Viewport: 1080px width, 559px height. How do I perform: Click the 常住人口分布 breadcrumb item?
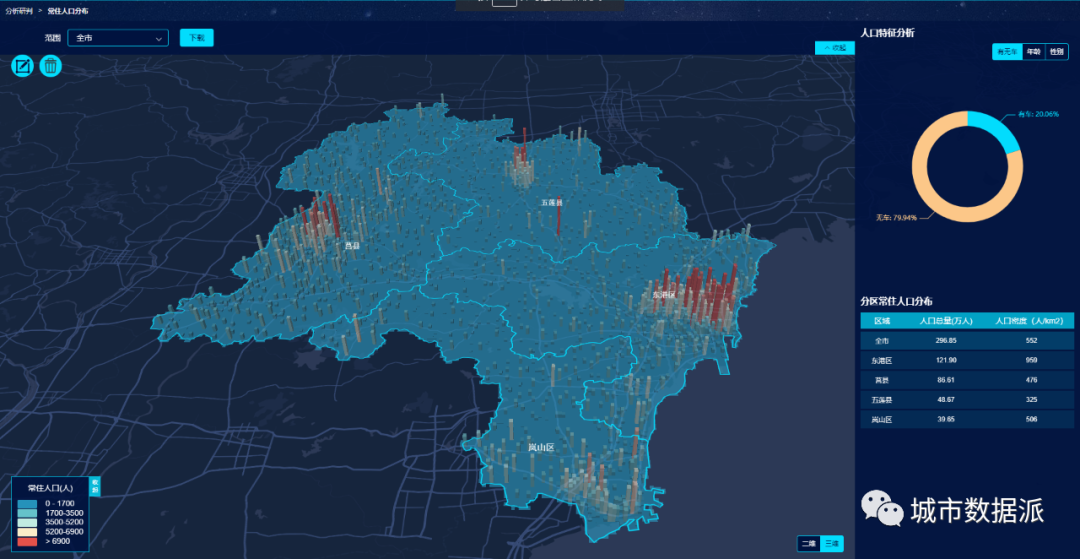coord(68,12)
